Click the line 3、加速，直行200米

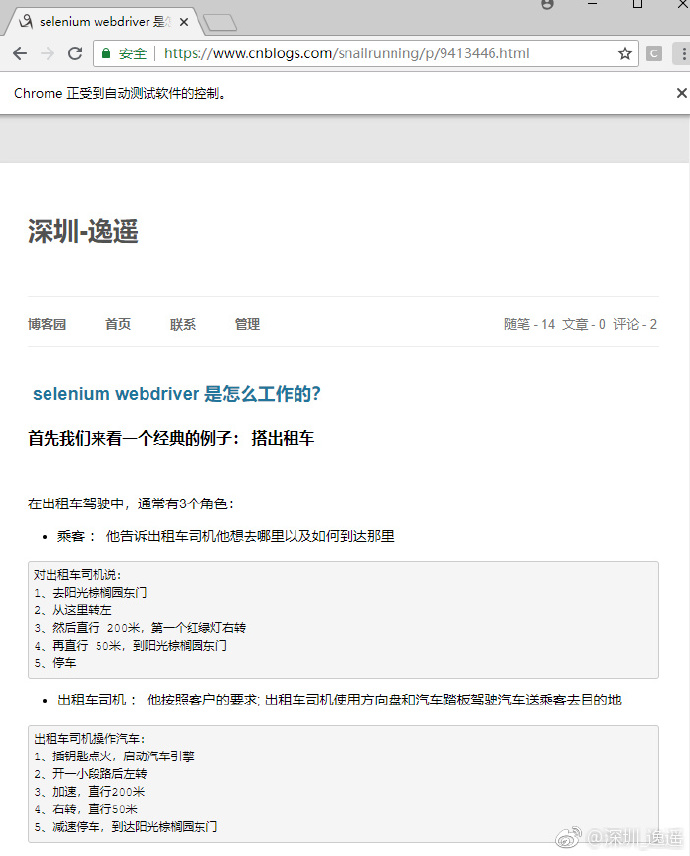pyautogui.click(x=90, y=792)
